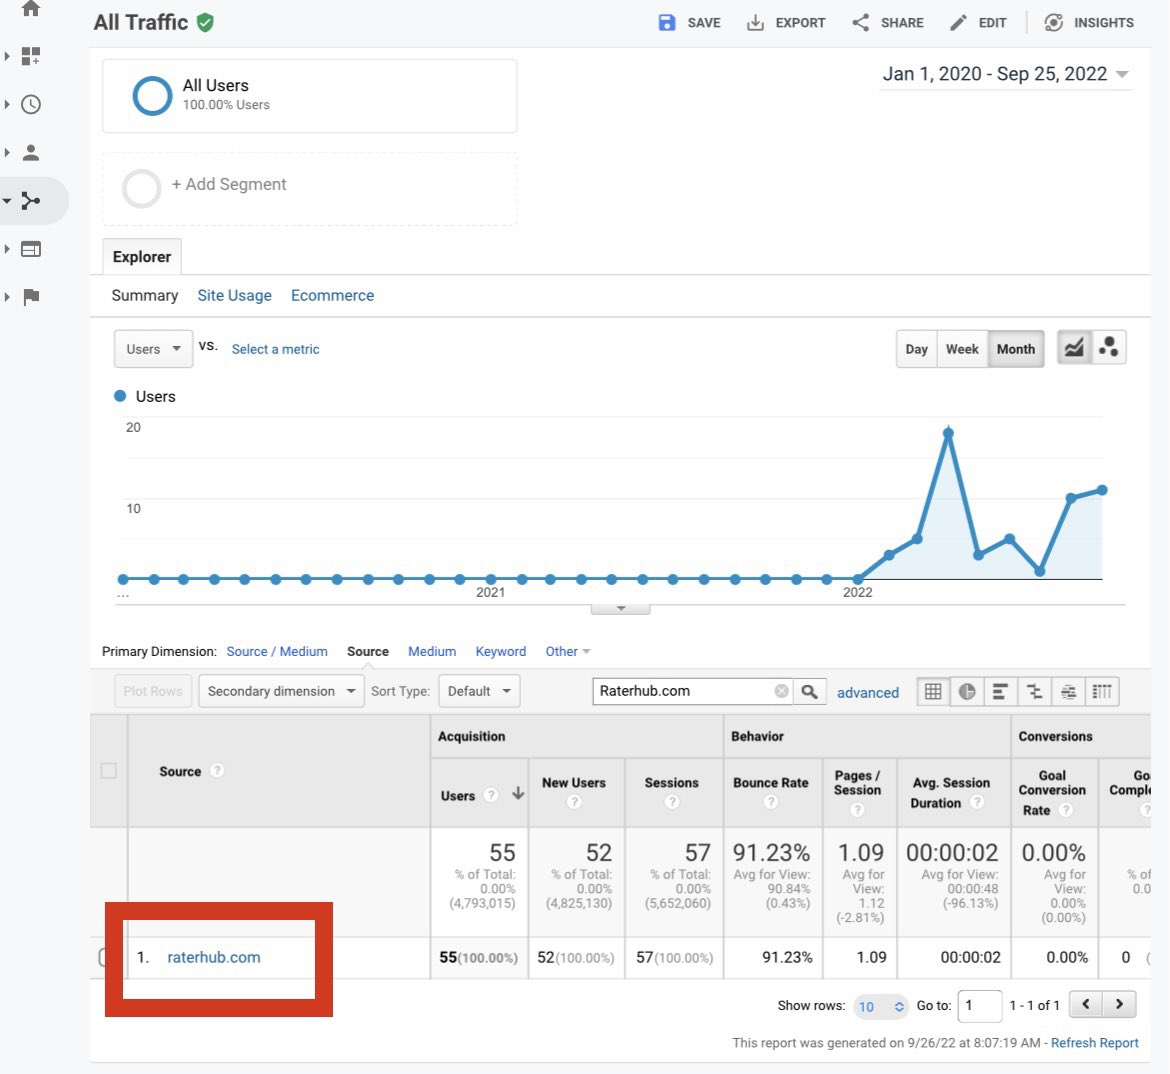Open Audience person icon in sidebar

31,152
